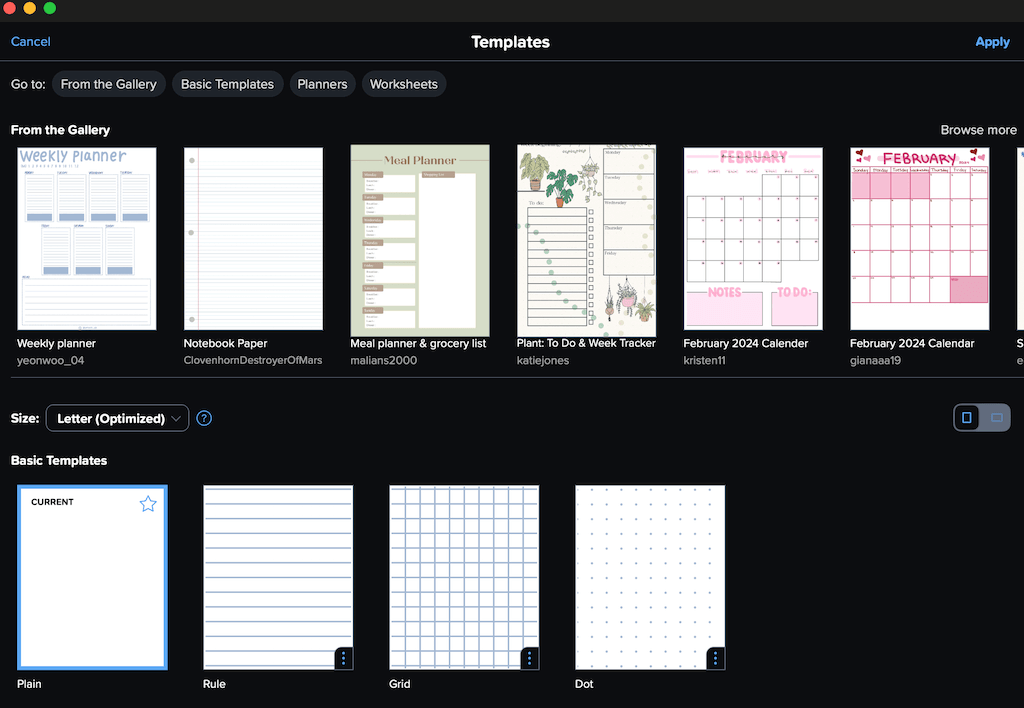This screenshot has width=1024, height=708.
Task: Cancel template selection
Action: coord(30,42)
